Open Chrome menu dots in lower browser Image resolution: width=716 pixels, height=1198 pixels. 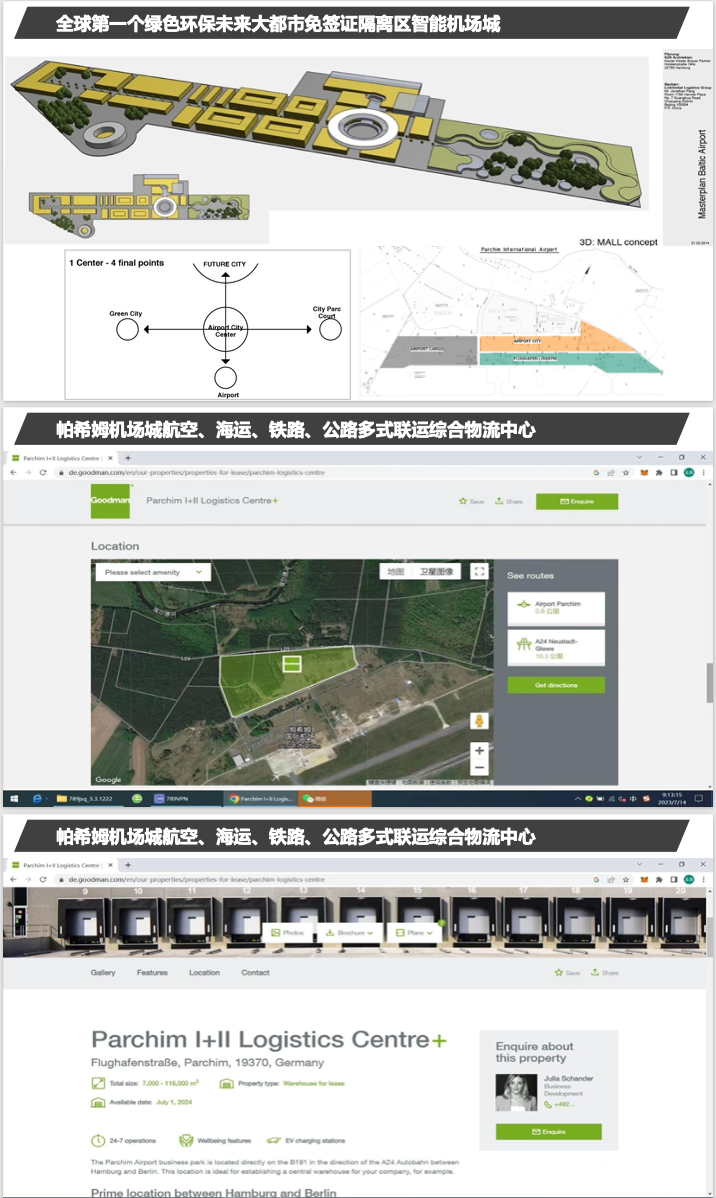coord(704,879)
